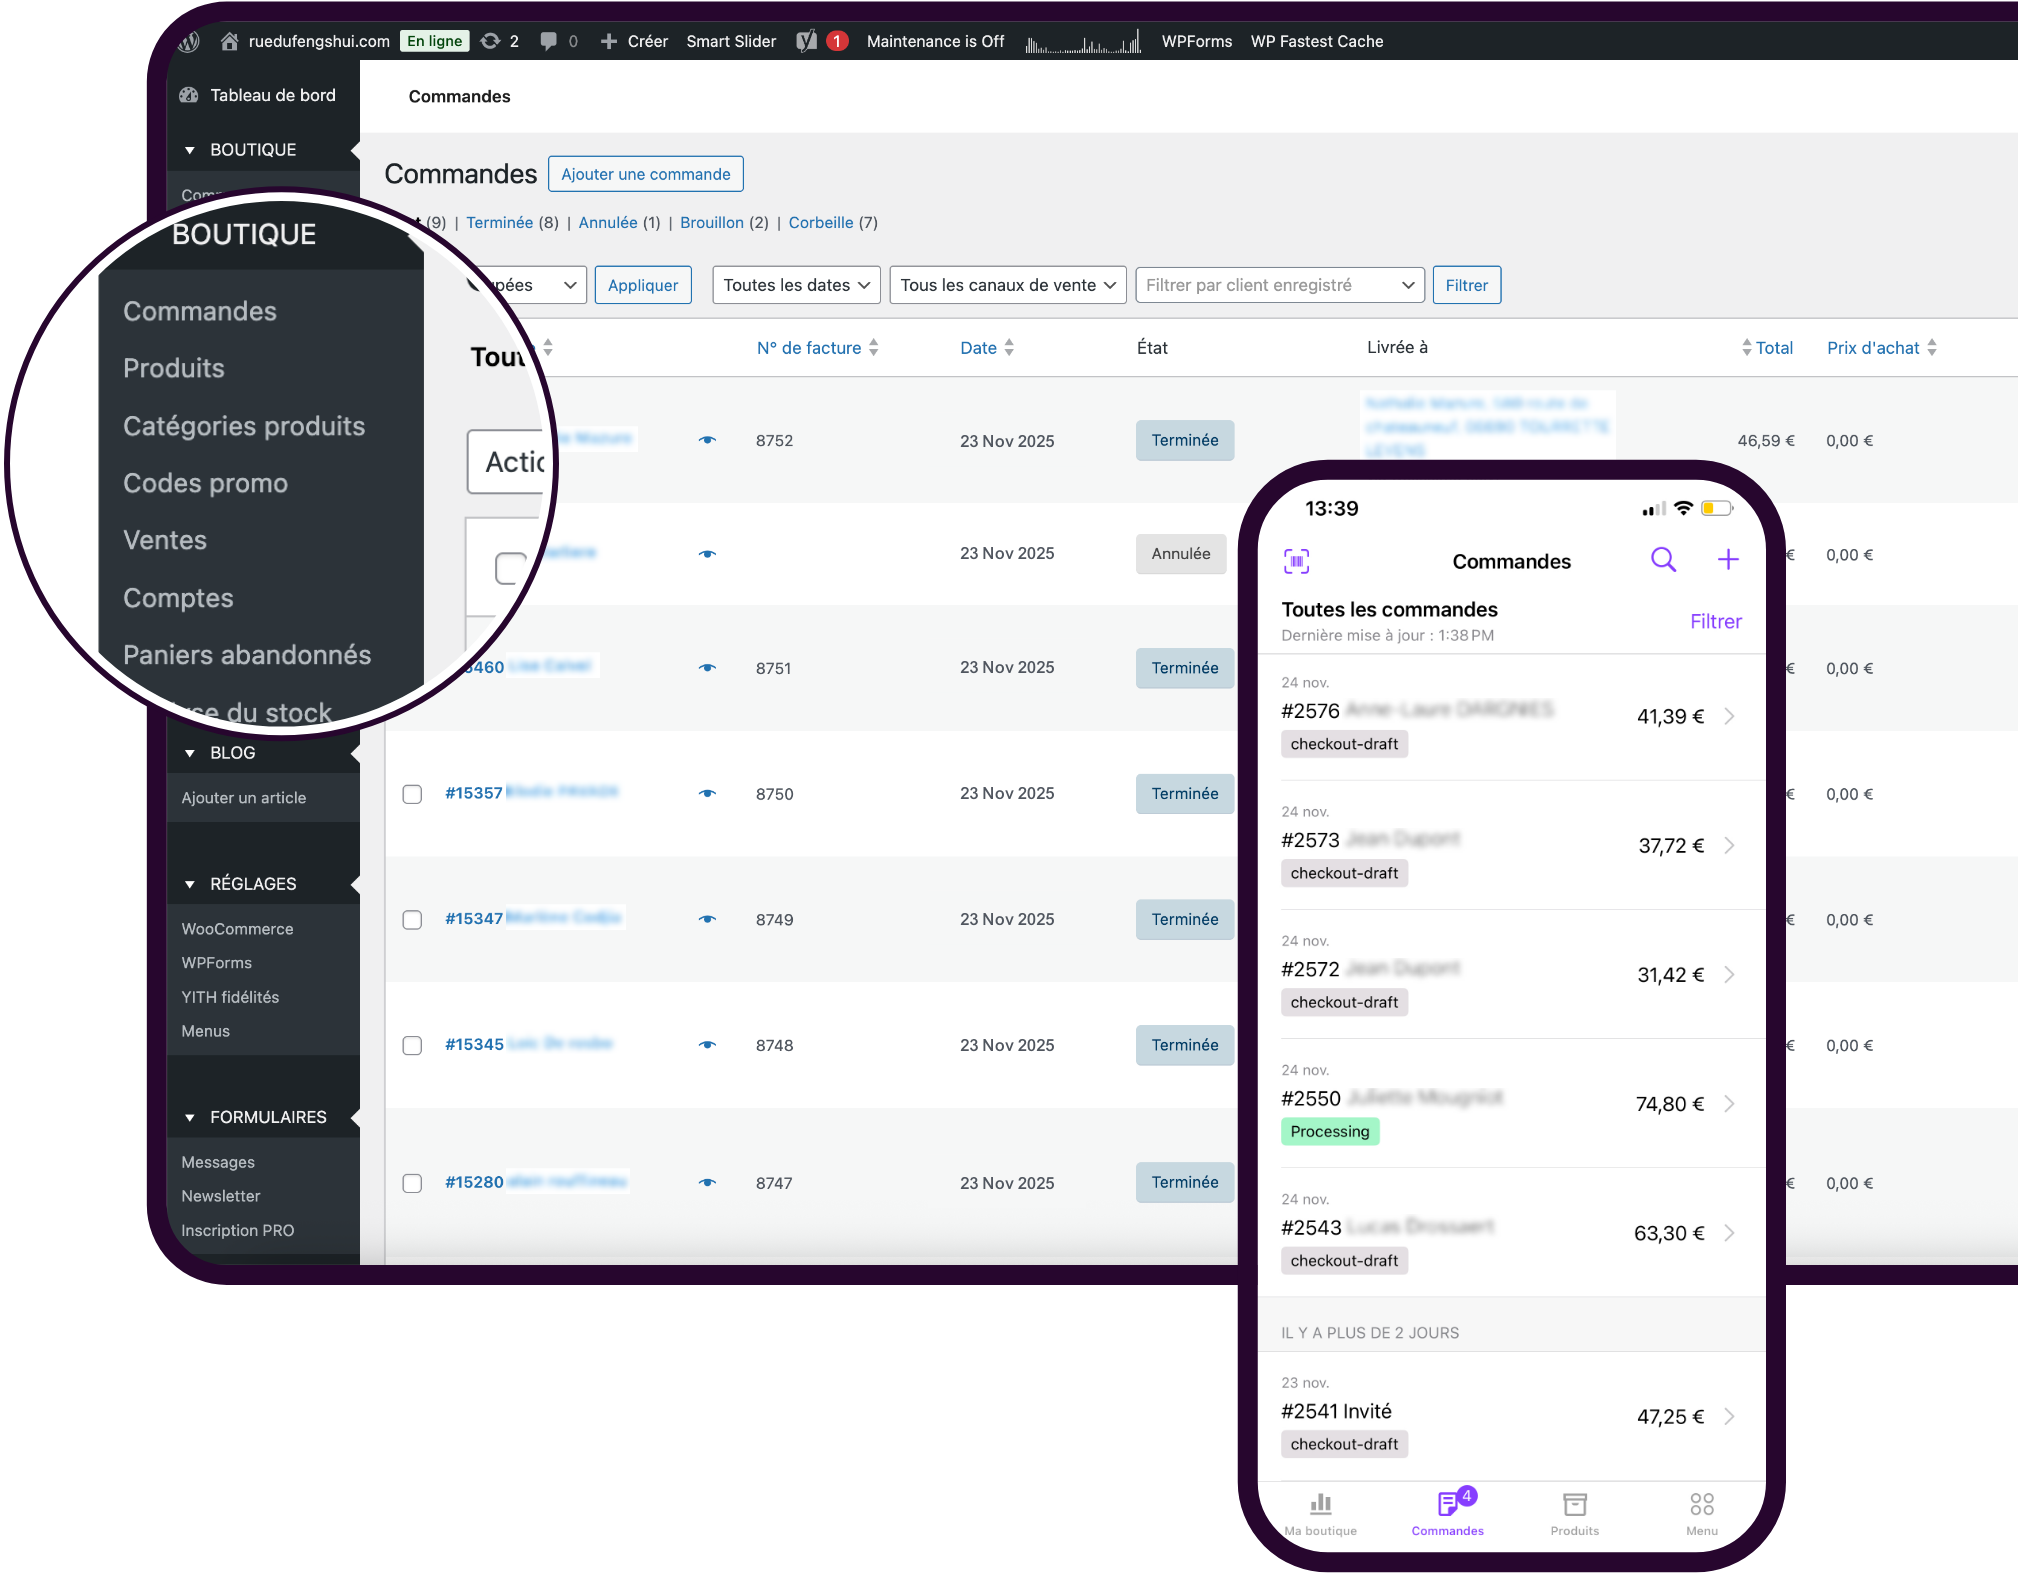Open Menu grid icon in mobile app
The height and width of the screenshot is (1574, 2018).
(x=1701, y=1505)
